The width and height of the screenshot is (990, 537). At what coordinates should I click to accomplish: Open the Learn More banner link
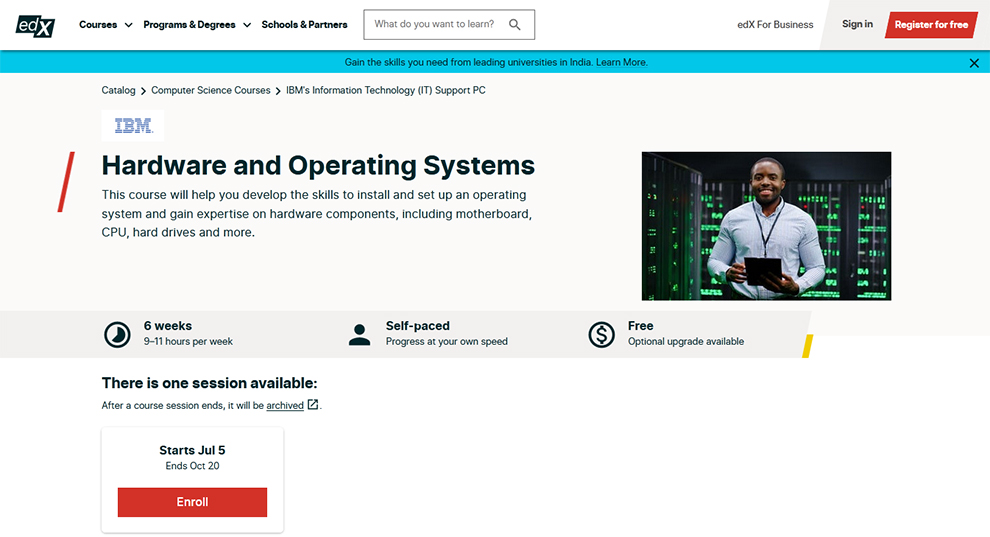click(x=621, y=62)
